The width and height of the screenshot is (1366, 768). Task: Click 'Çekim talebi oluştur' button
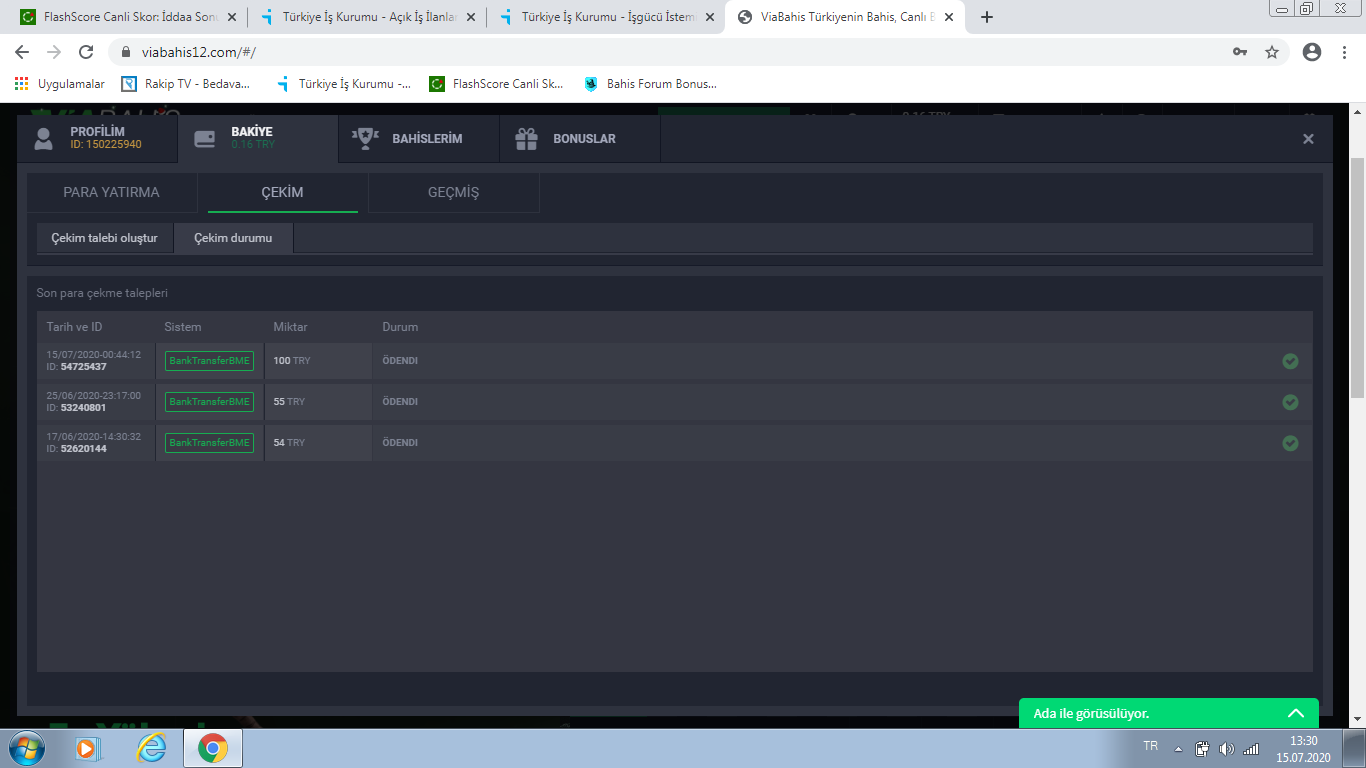point(104,238)
